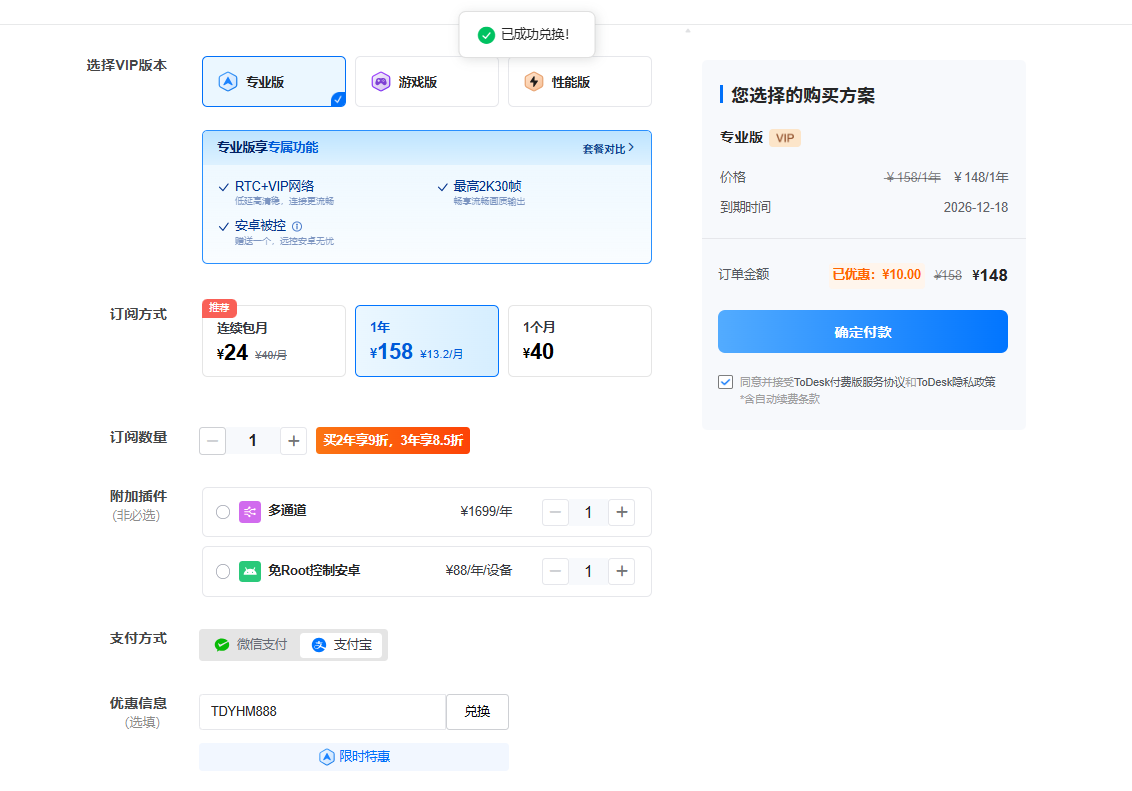Choose the 连续包月 subscription option
This screenshot has height=791, width=1132.
point(274,341)
